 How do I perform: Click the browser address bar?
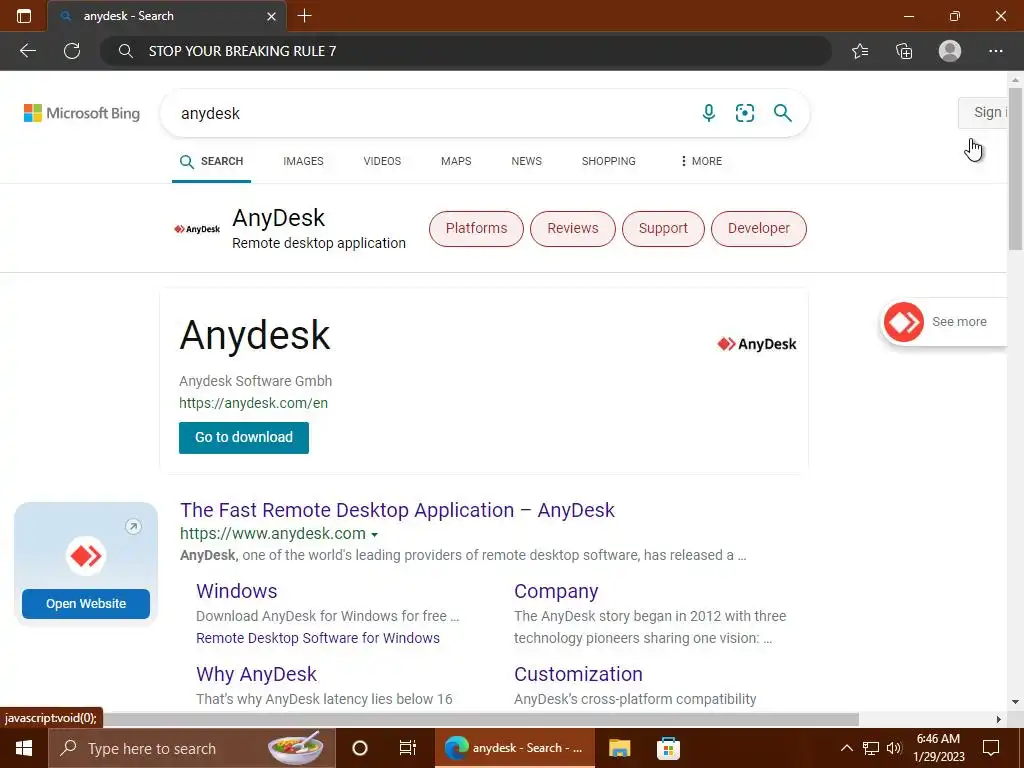(465, 51)
